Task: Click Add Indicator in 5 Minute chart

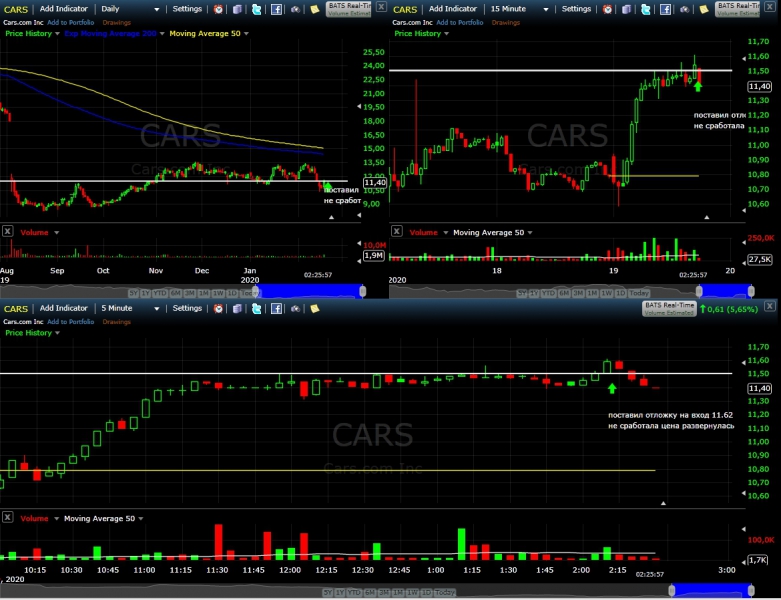Action: tap(63, 308)
